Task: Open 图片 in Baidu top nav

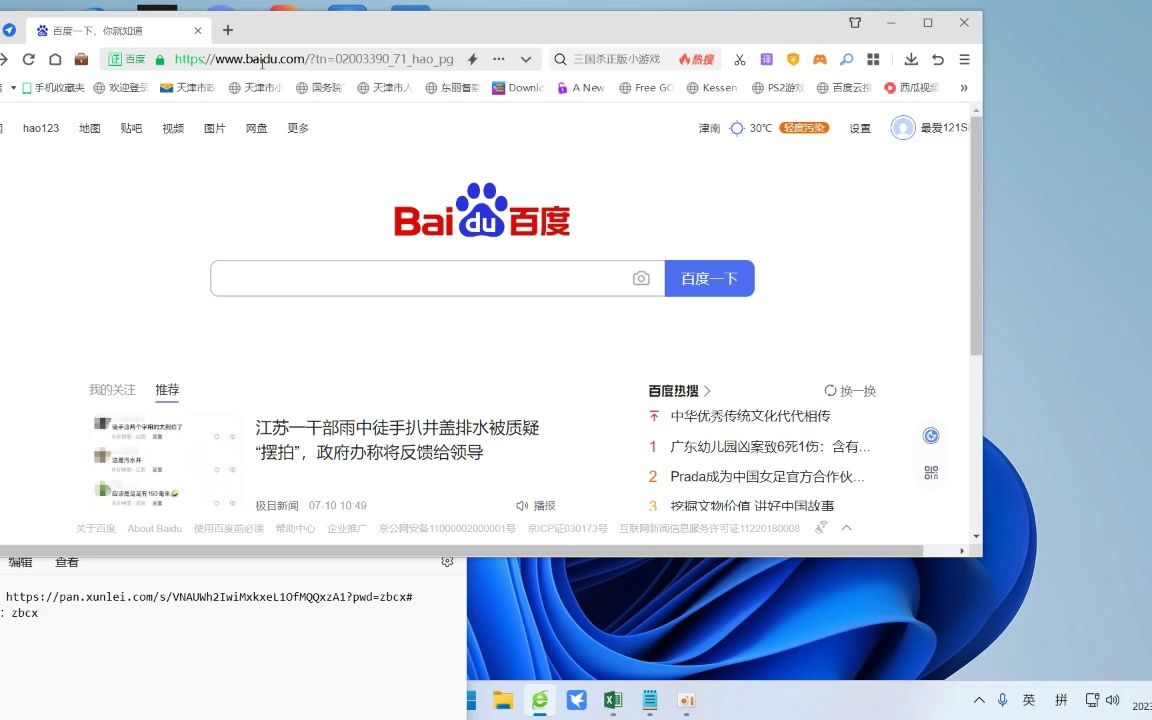Action: click(215, 128)
